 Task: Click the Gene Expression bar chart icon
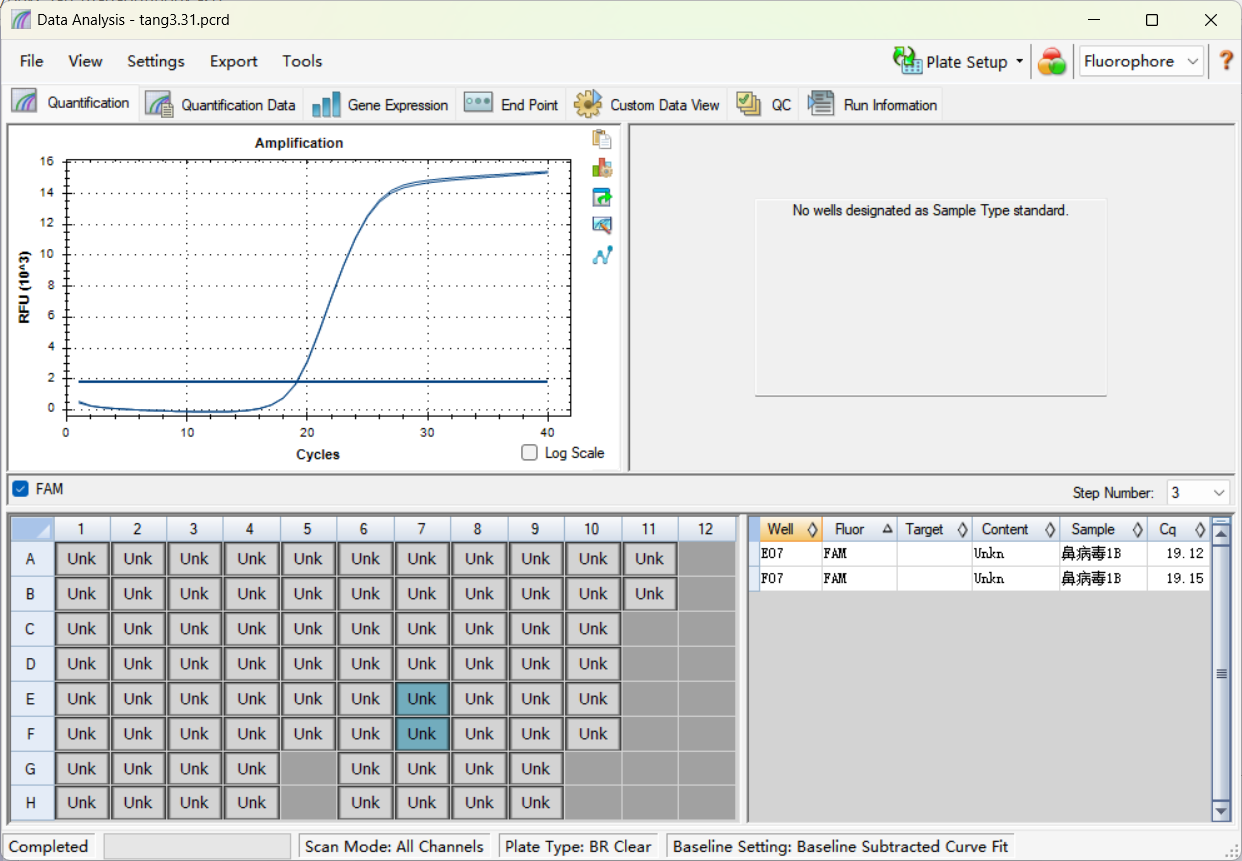(x=326, y=104)
